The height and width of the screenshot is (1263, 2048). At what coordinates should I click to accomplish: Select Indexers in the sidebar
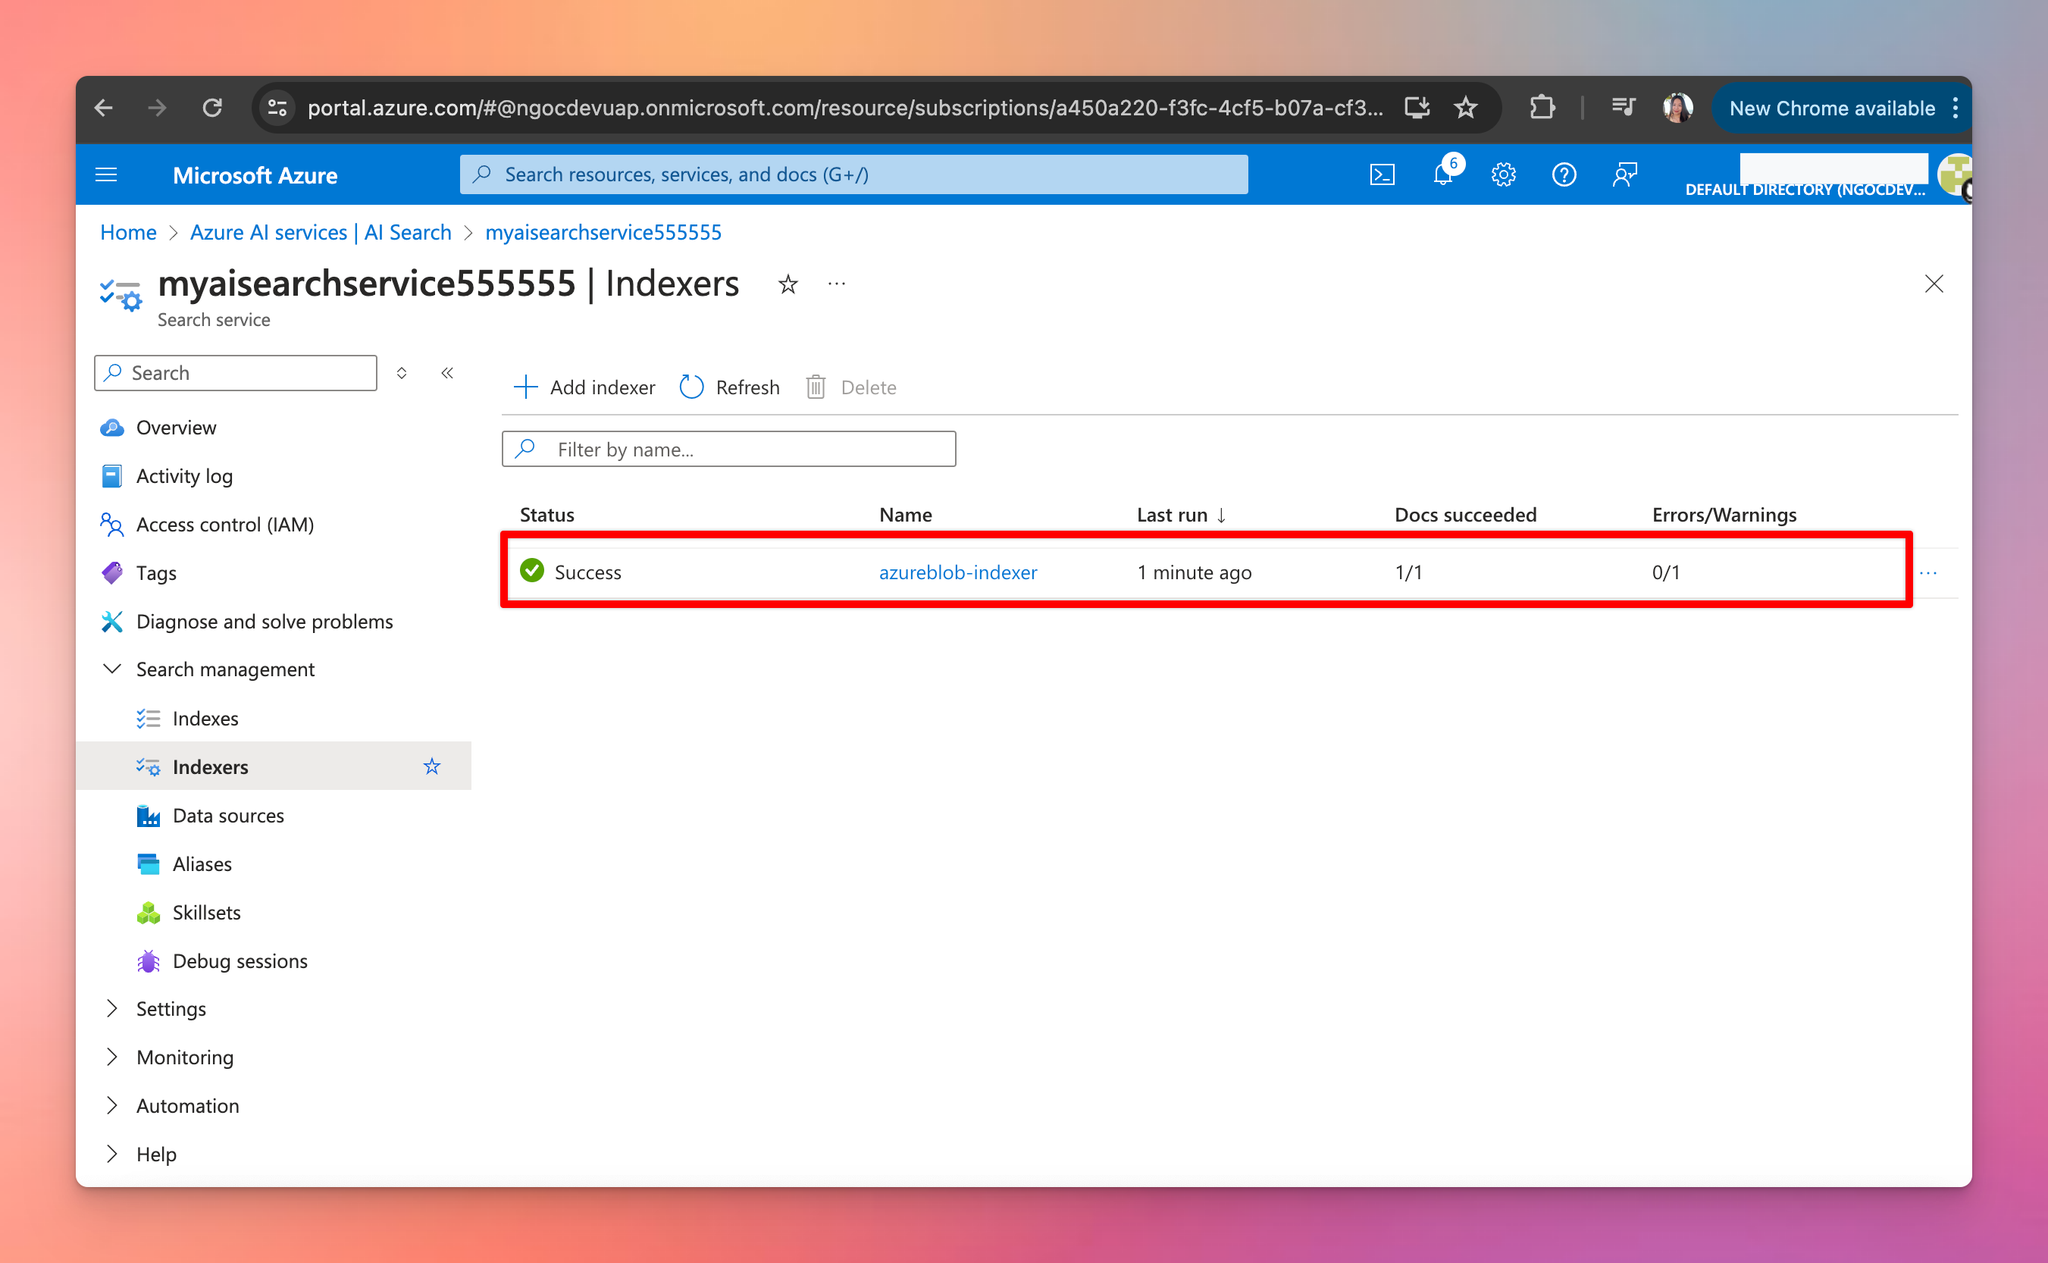pyautogui.click(x=210, y=767)
